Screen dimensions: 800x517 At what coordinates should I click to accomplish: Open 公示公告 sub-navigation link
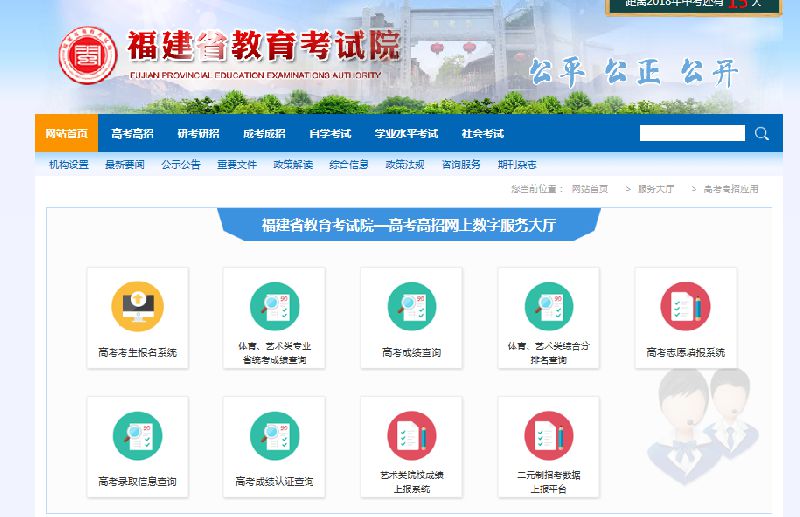(x=181, y=165)
